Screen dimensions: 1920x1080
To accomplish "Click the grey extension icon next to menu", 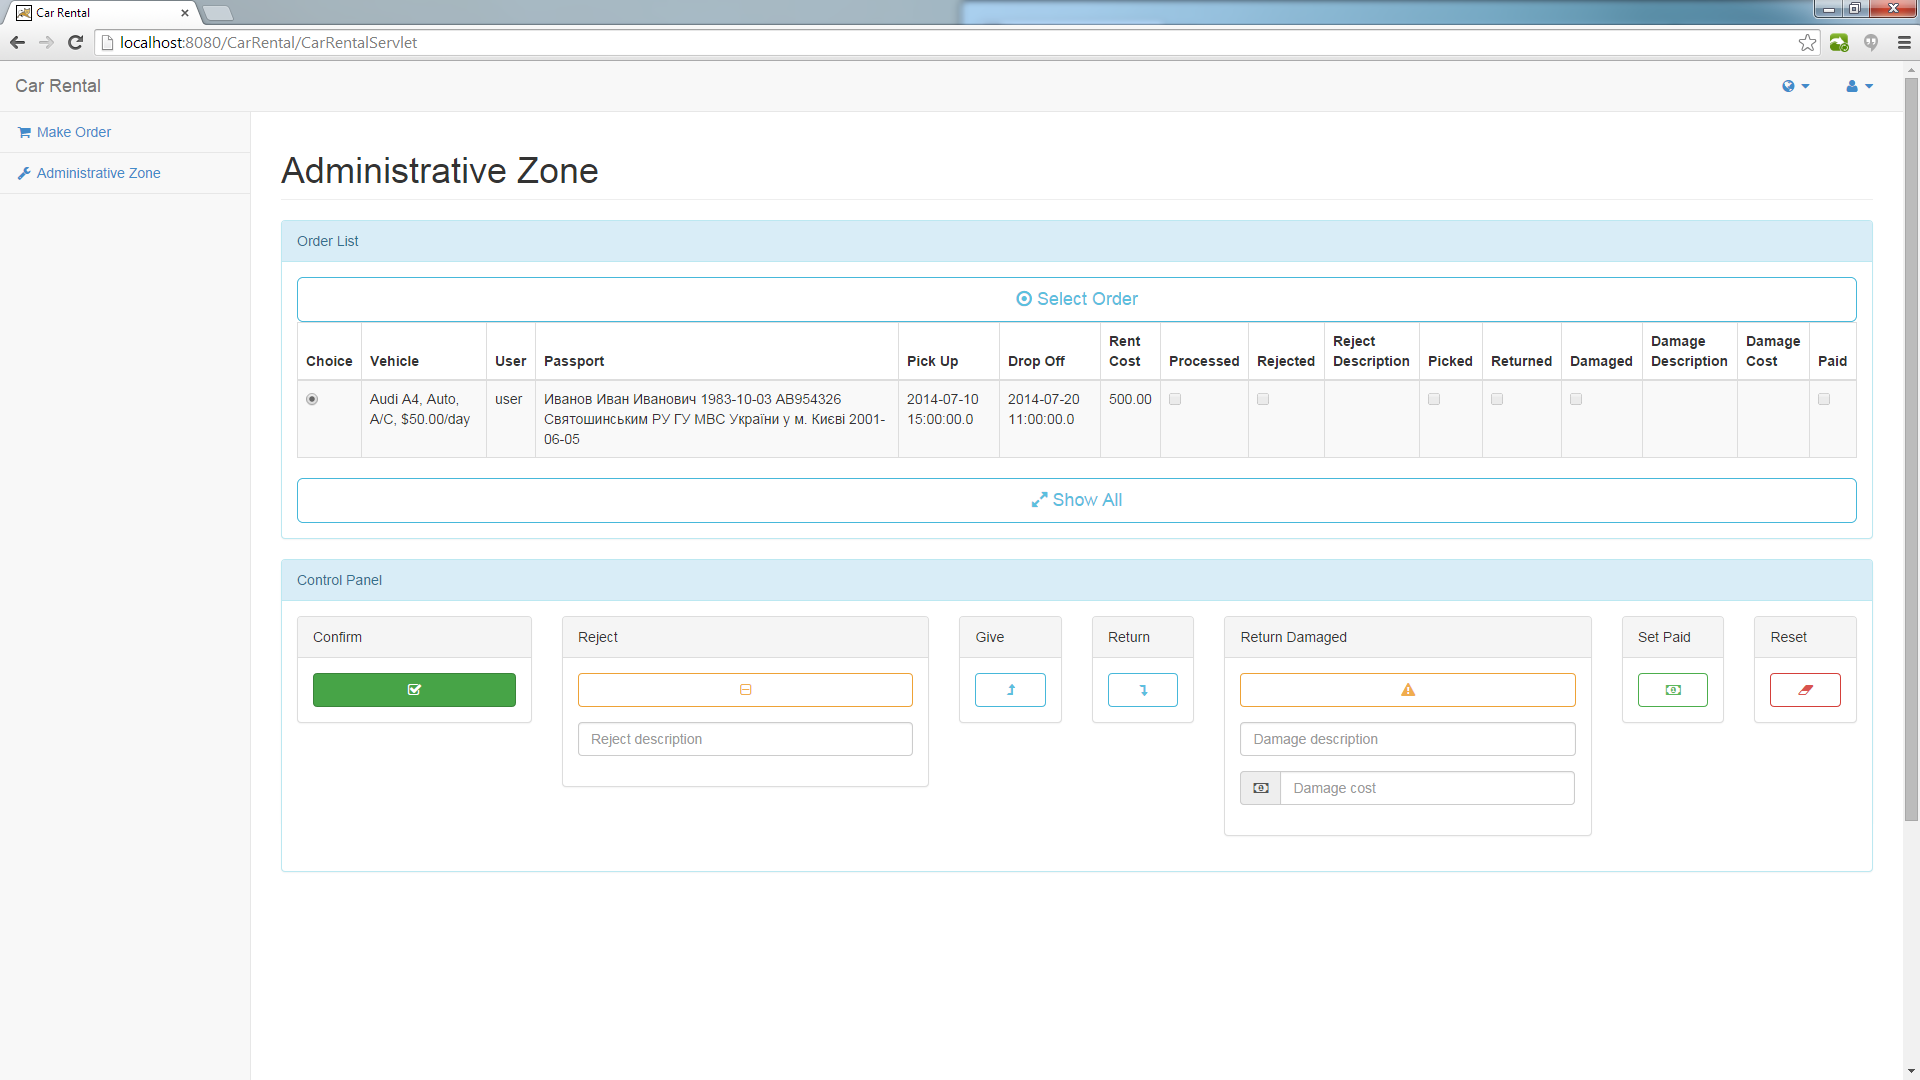I will [x=1871, y=42].
